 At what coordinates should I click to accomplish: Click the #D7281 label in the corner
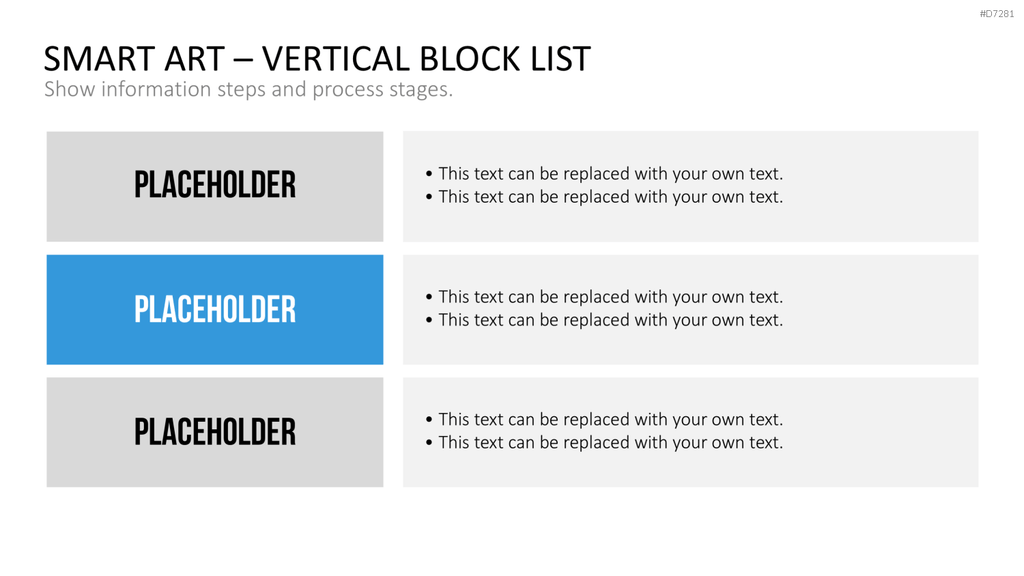coord(997,14)
